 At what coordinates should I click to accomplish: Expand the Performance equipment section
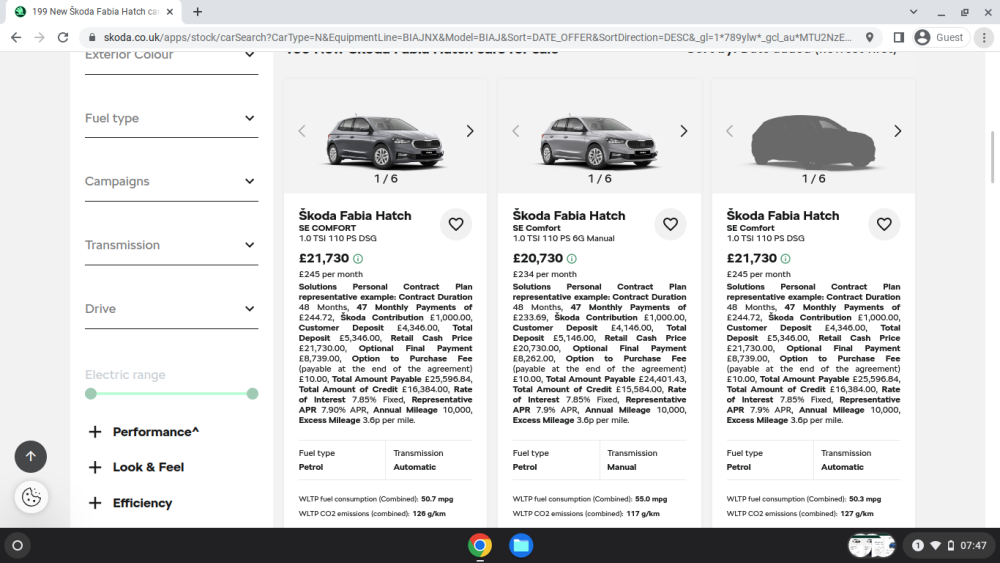(x=143, y=432)
